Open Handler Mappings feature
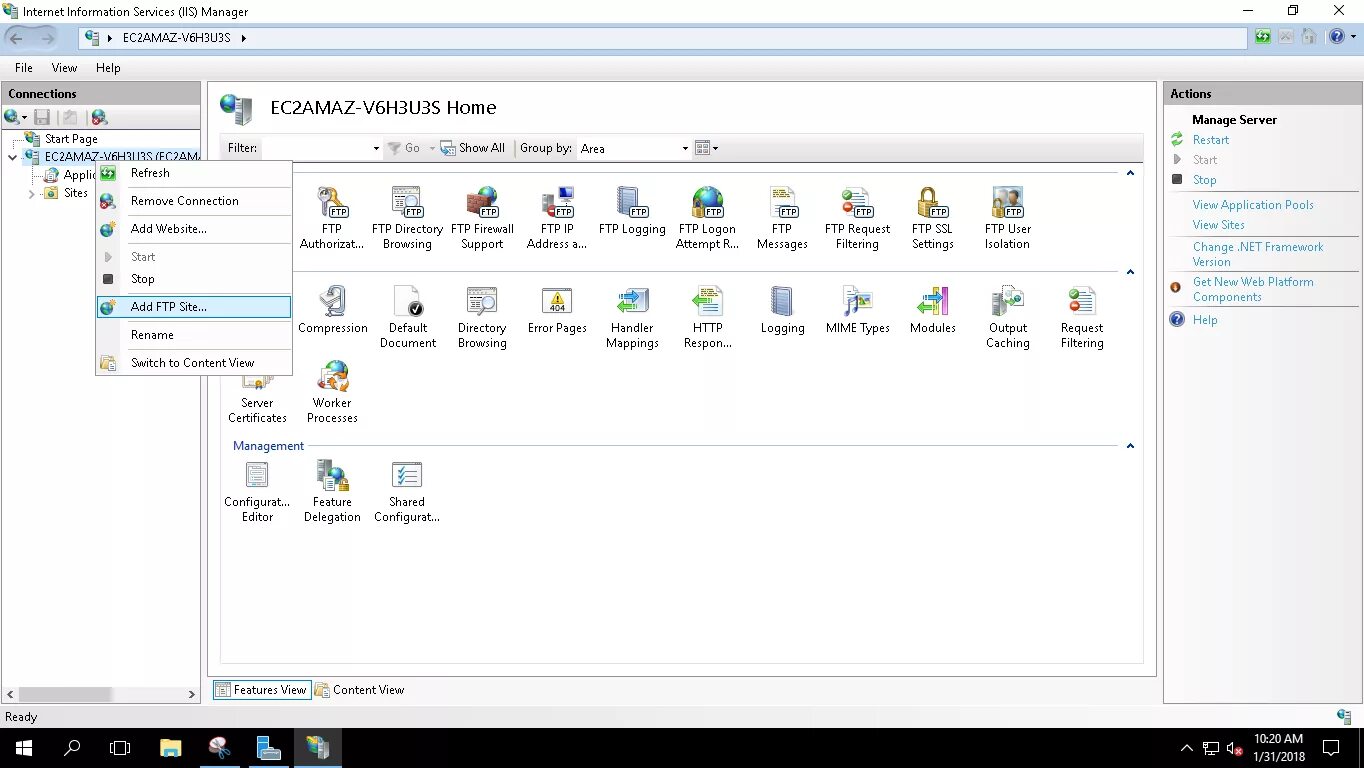Image resolution: width=1364 pixels, height=768 pixels. (x=632, y=317)
